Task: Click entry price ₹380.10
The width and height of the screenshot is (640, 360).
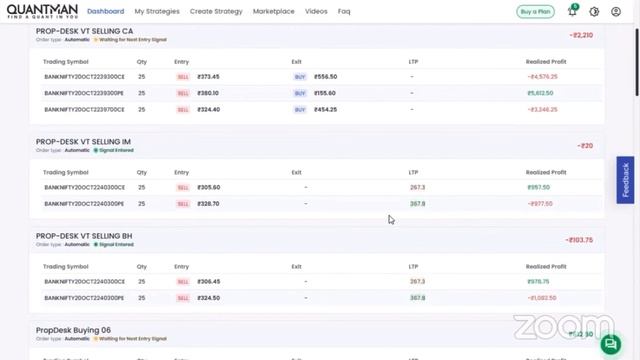Action: 208,93
